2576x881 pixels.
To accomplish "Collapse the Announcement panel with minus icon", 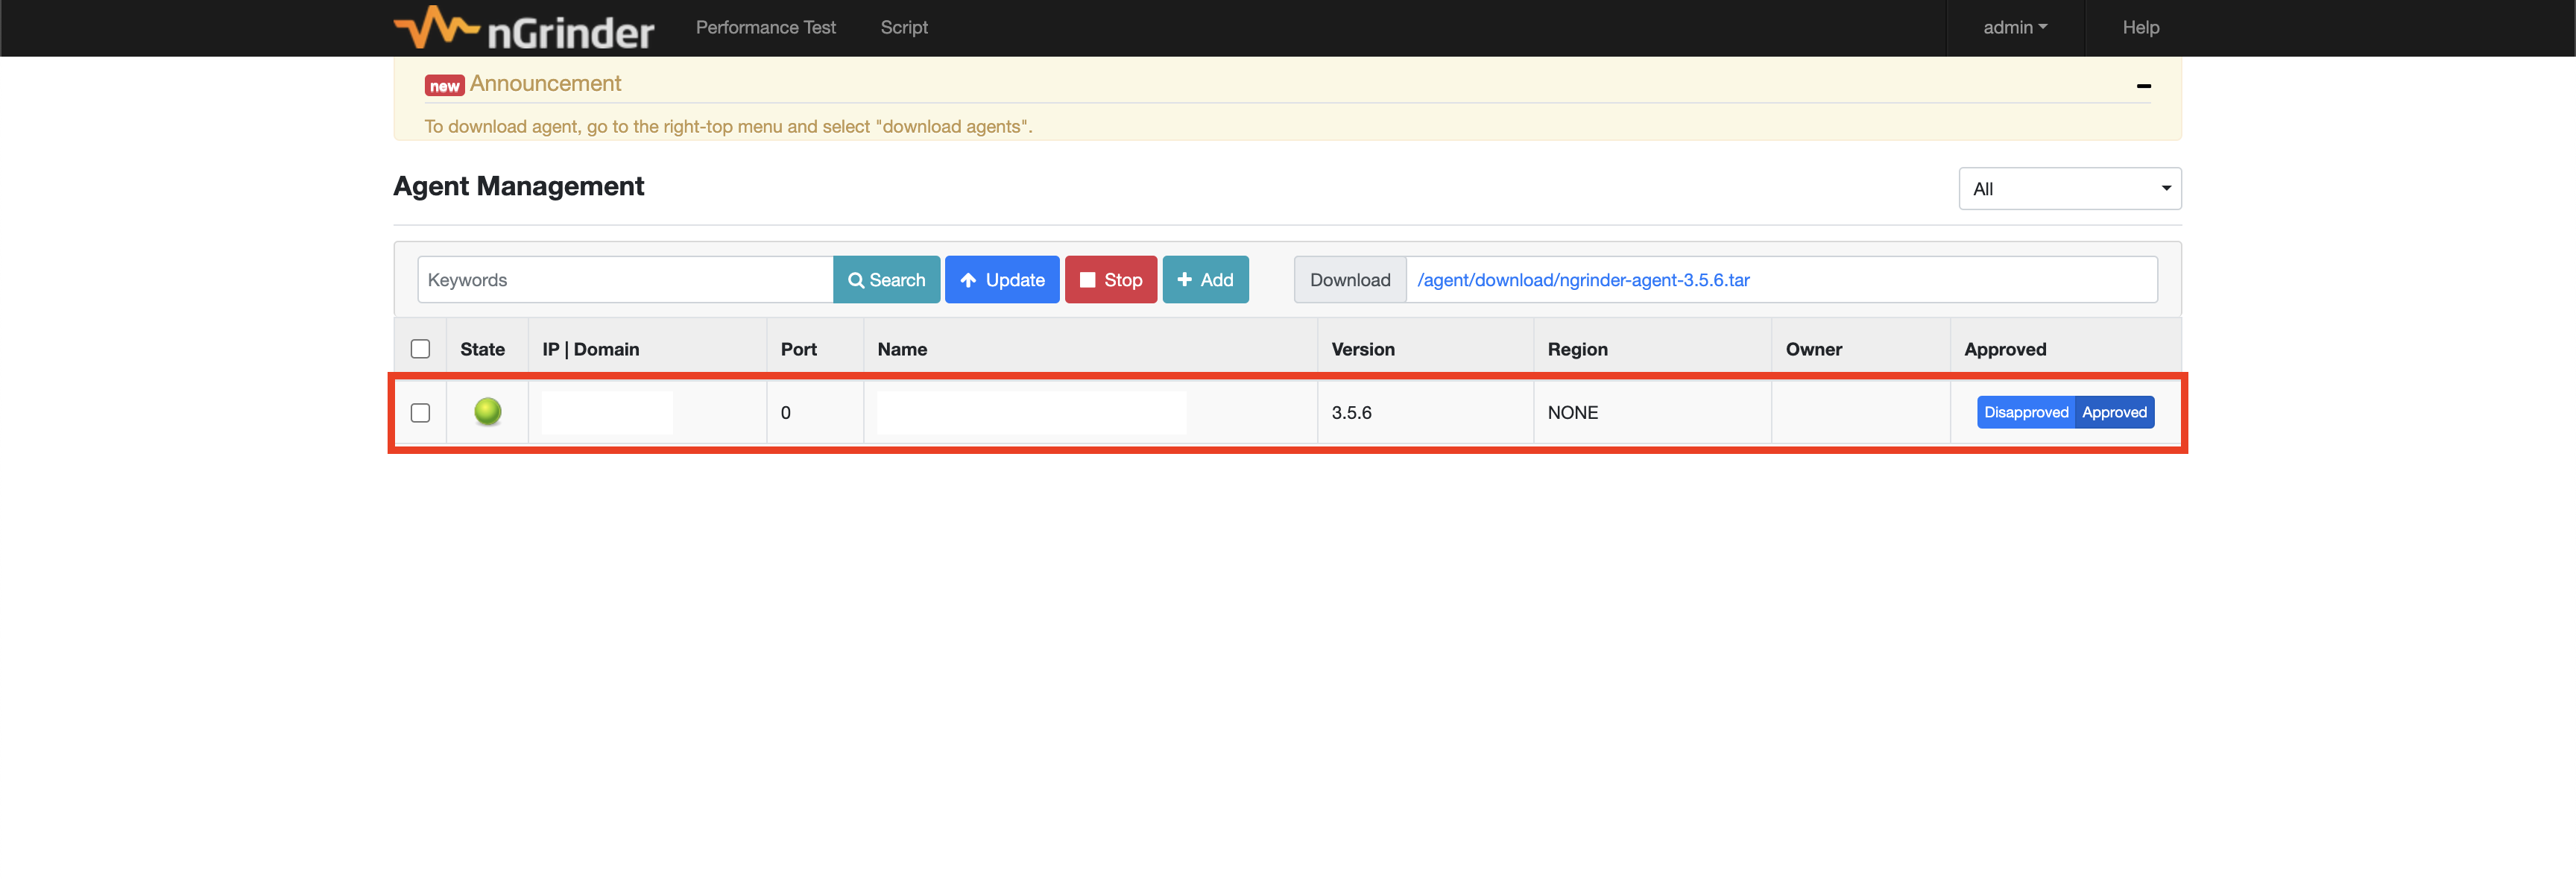I will point(2143,86).
